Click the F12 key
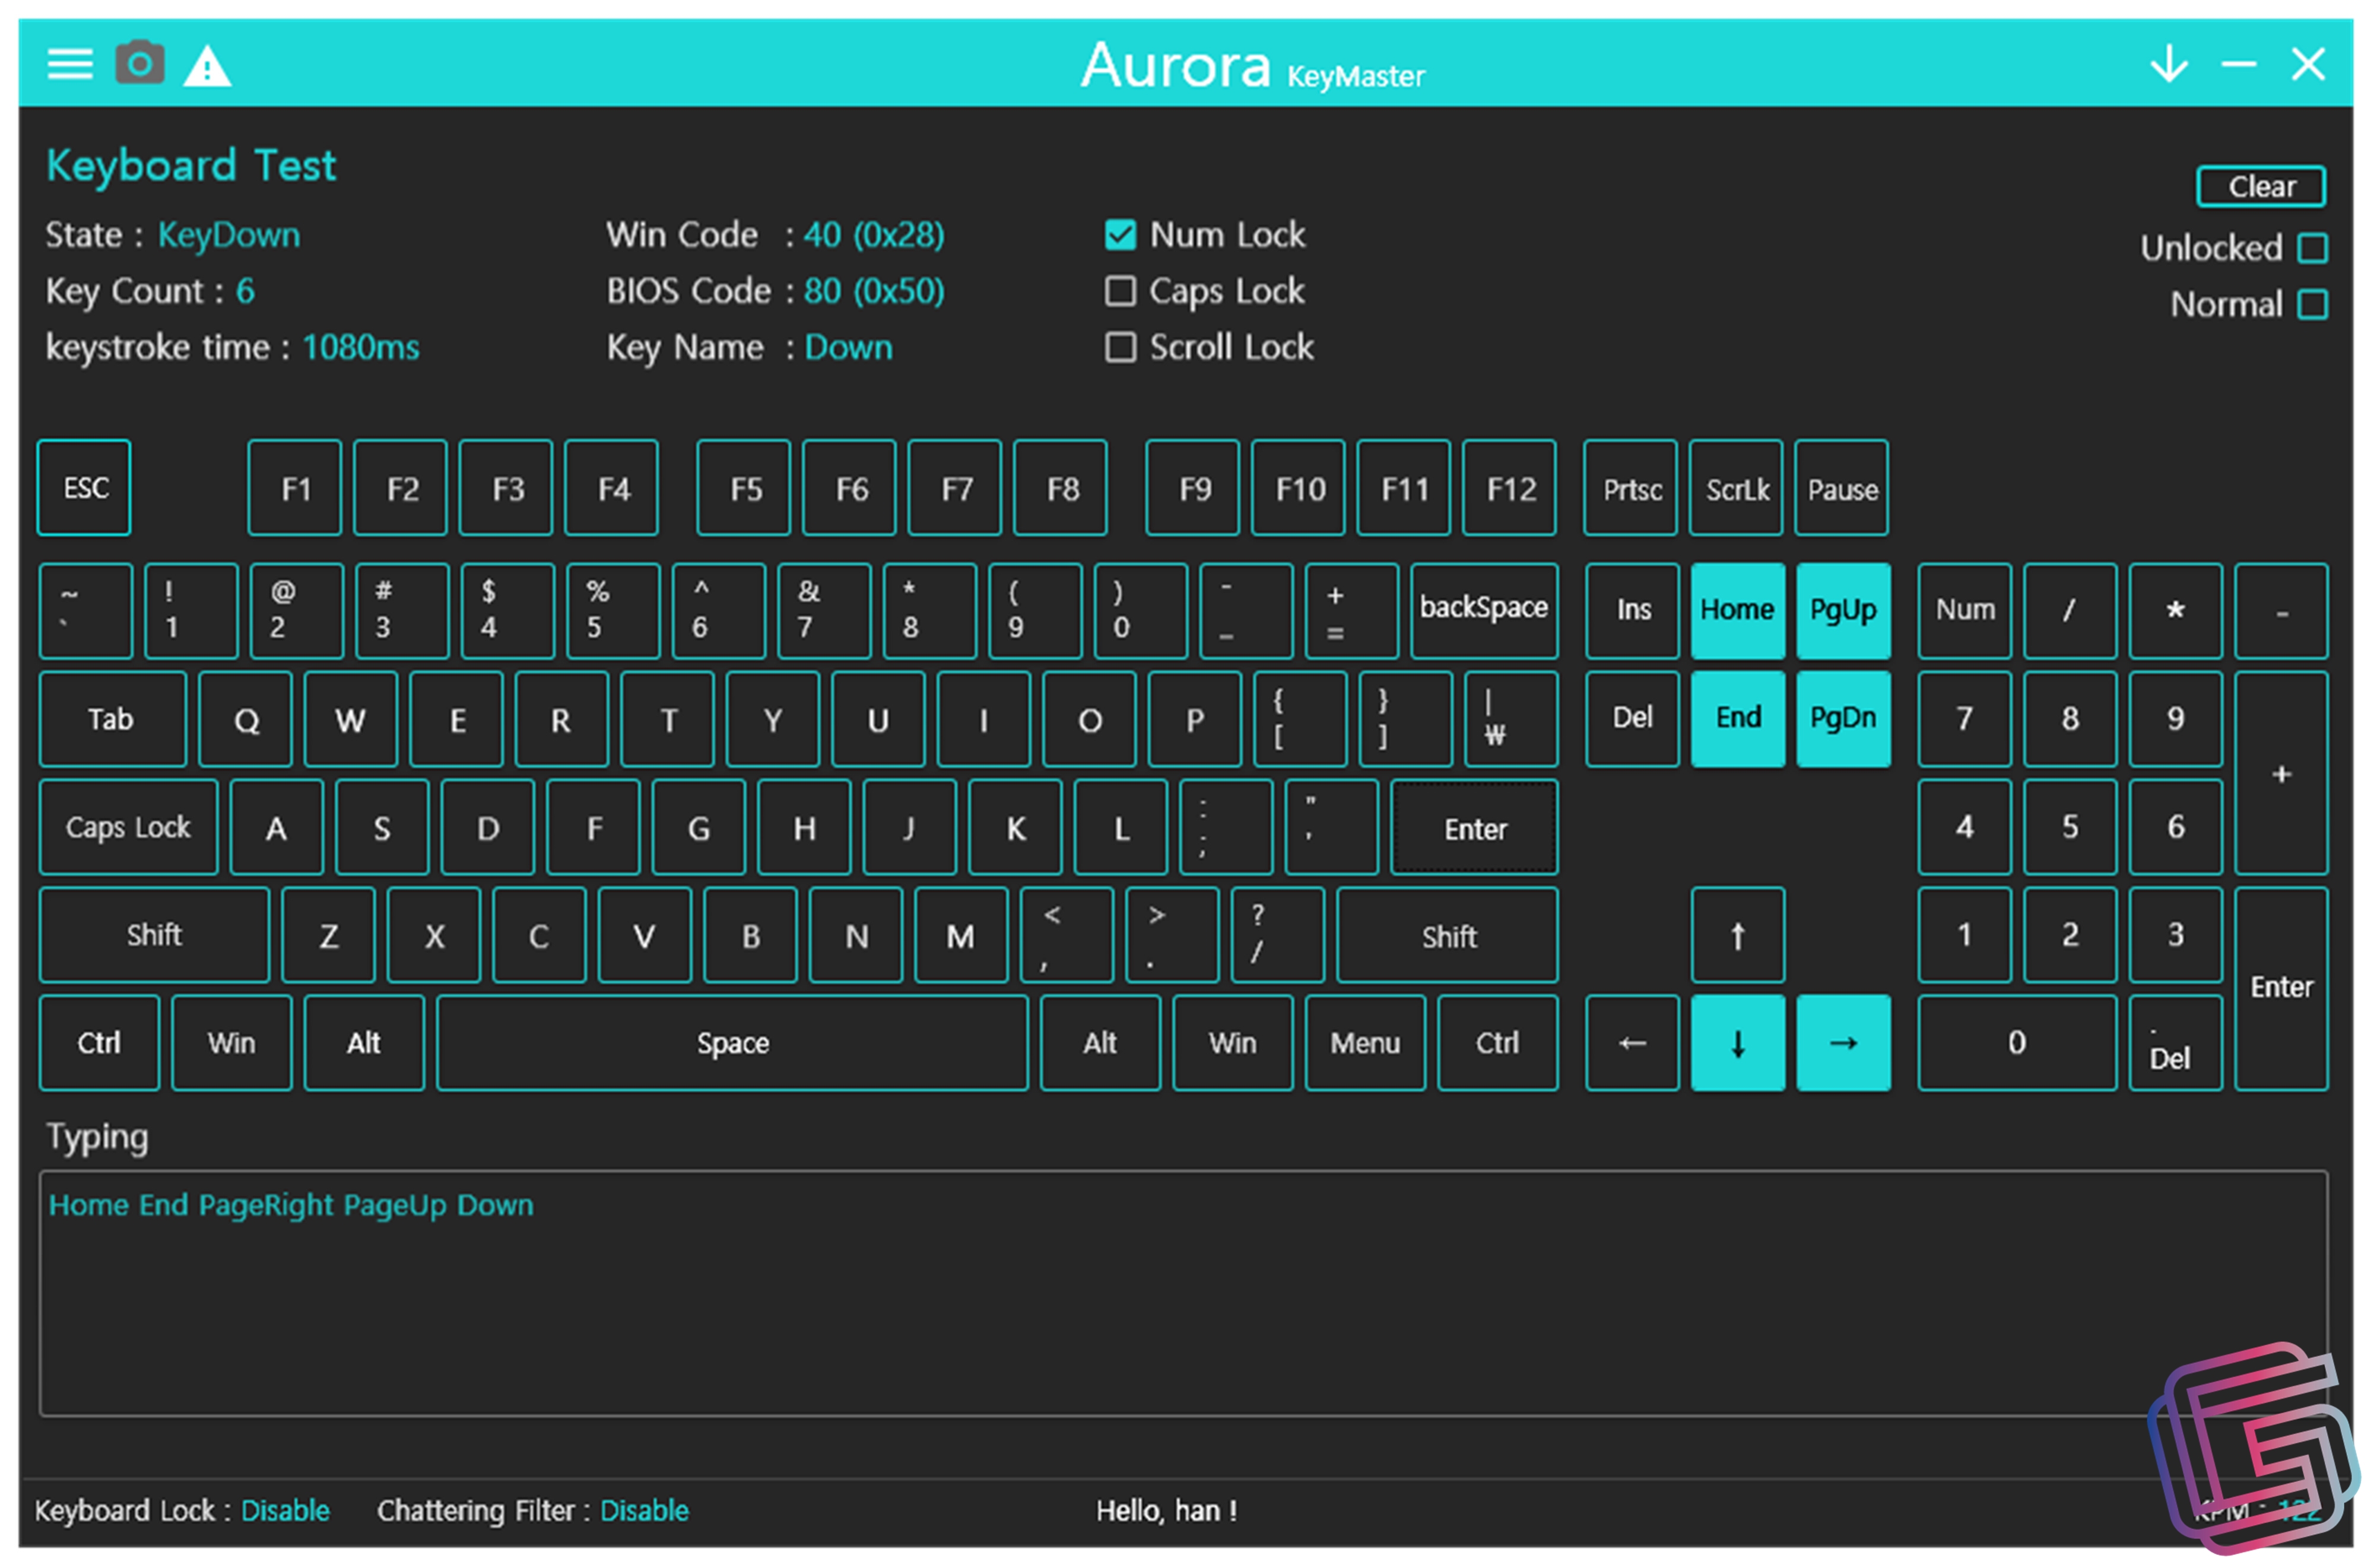Image resolution: width=2374 pixels, height=1568 pixels. pyautogui.click(x=1509, y=488)
